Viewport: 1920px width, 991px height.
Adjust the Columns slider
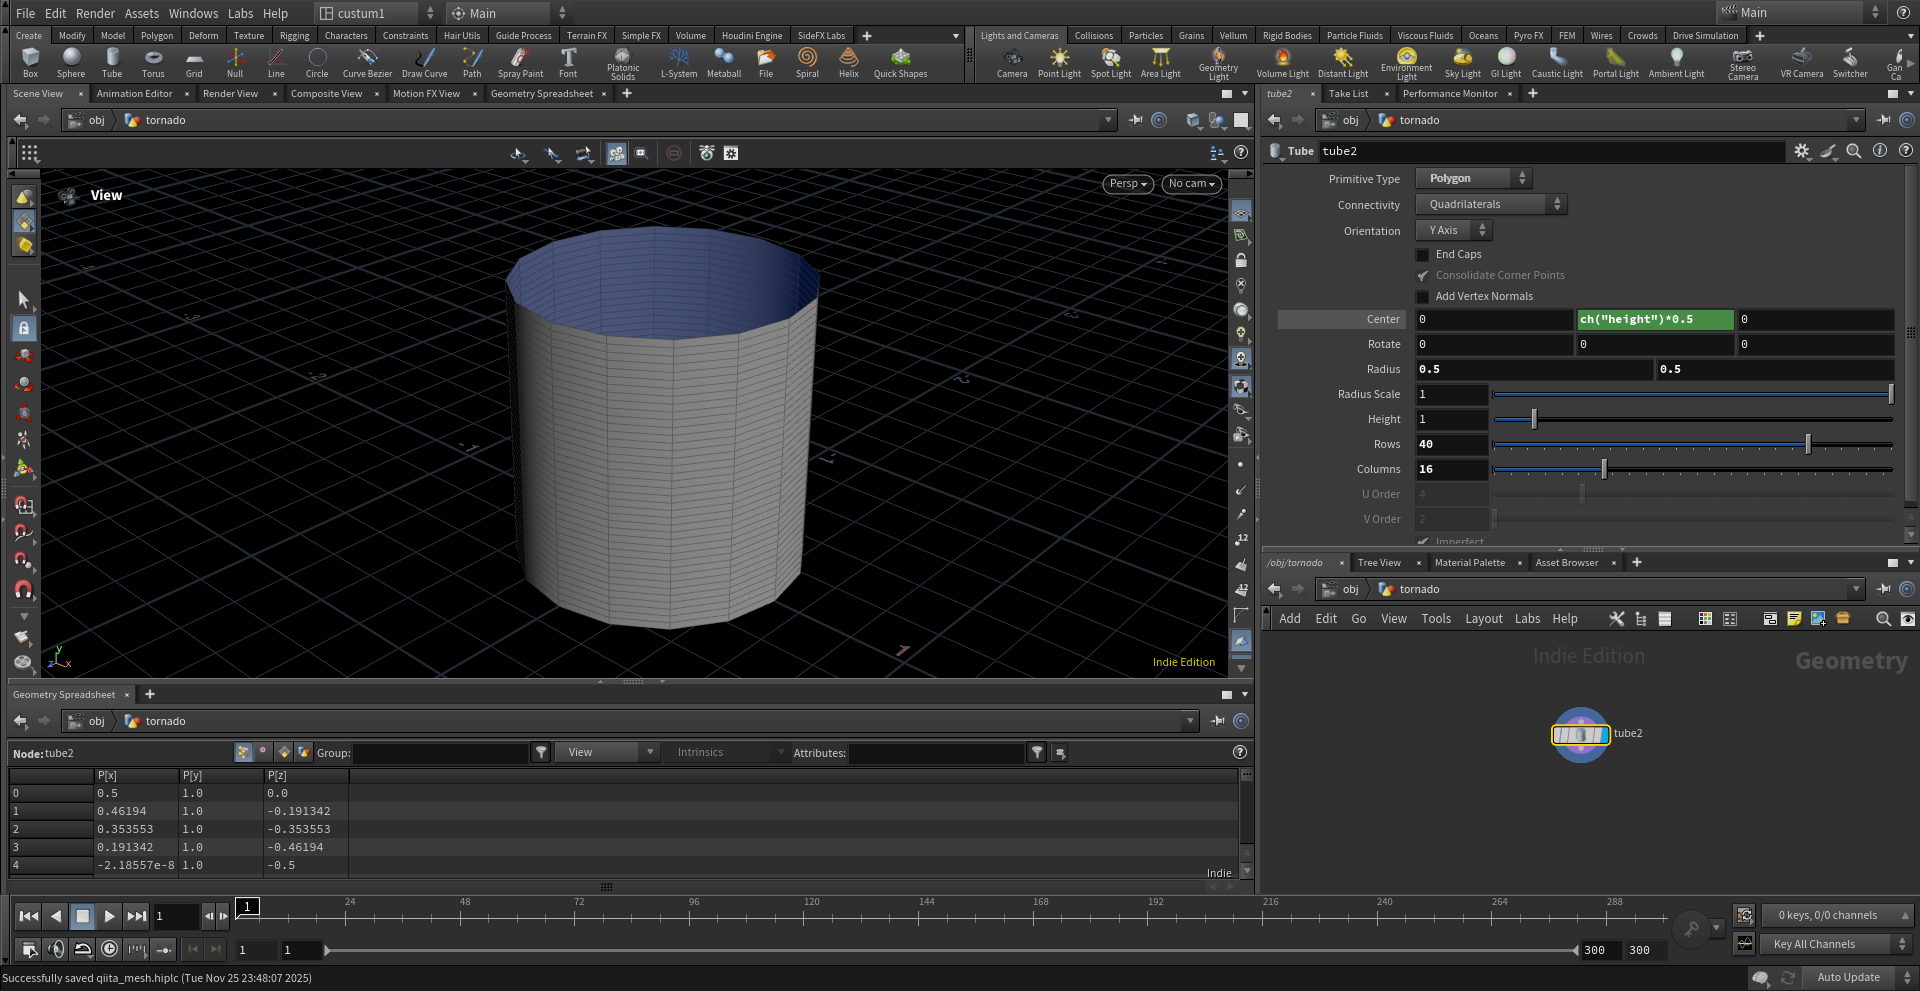tap(1604, 470)
